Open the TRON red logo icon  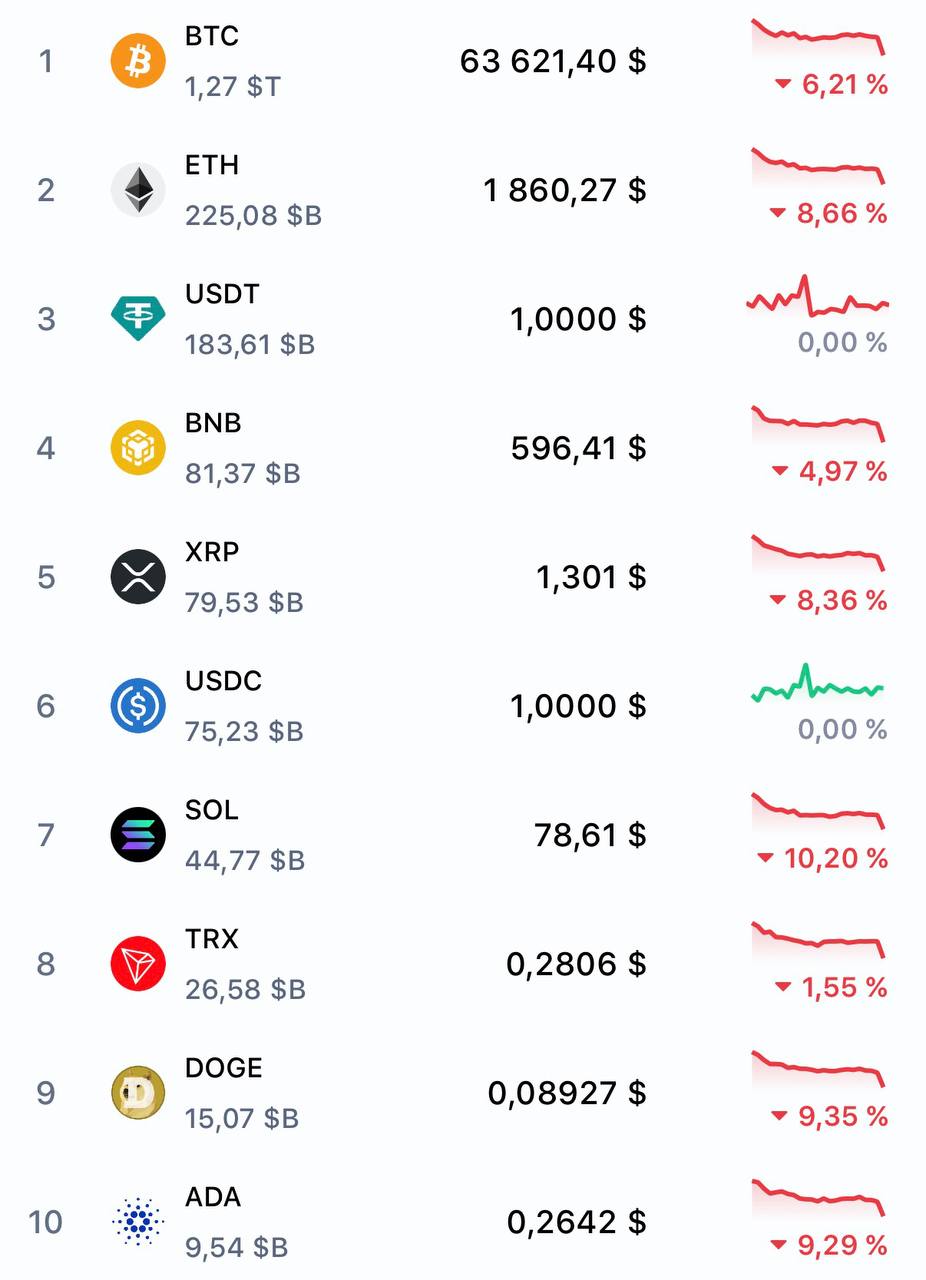click(138, 964)
